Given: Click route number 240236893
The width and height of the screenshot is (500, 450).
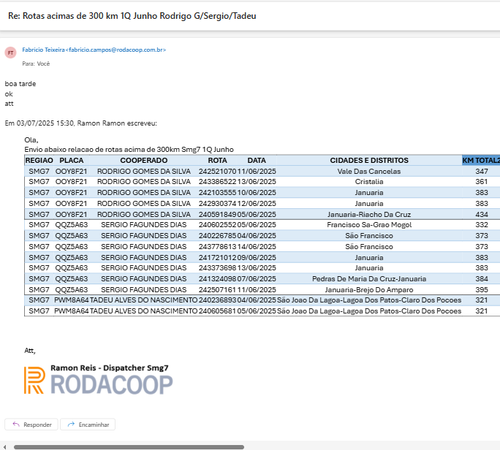Looking at the screenshot, I should [217, 300].
